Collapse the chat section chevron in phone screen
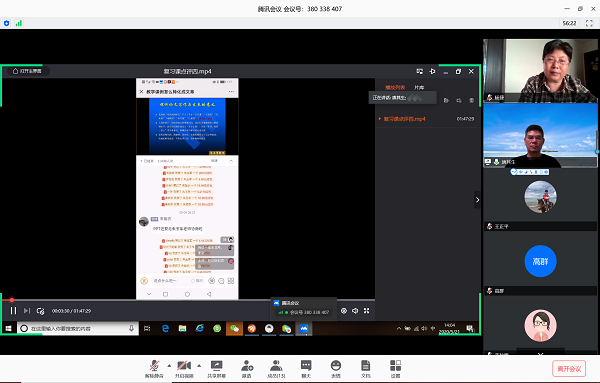Screen dimensions: 600x383 (x=231, y=161)
